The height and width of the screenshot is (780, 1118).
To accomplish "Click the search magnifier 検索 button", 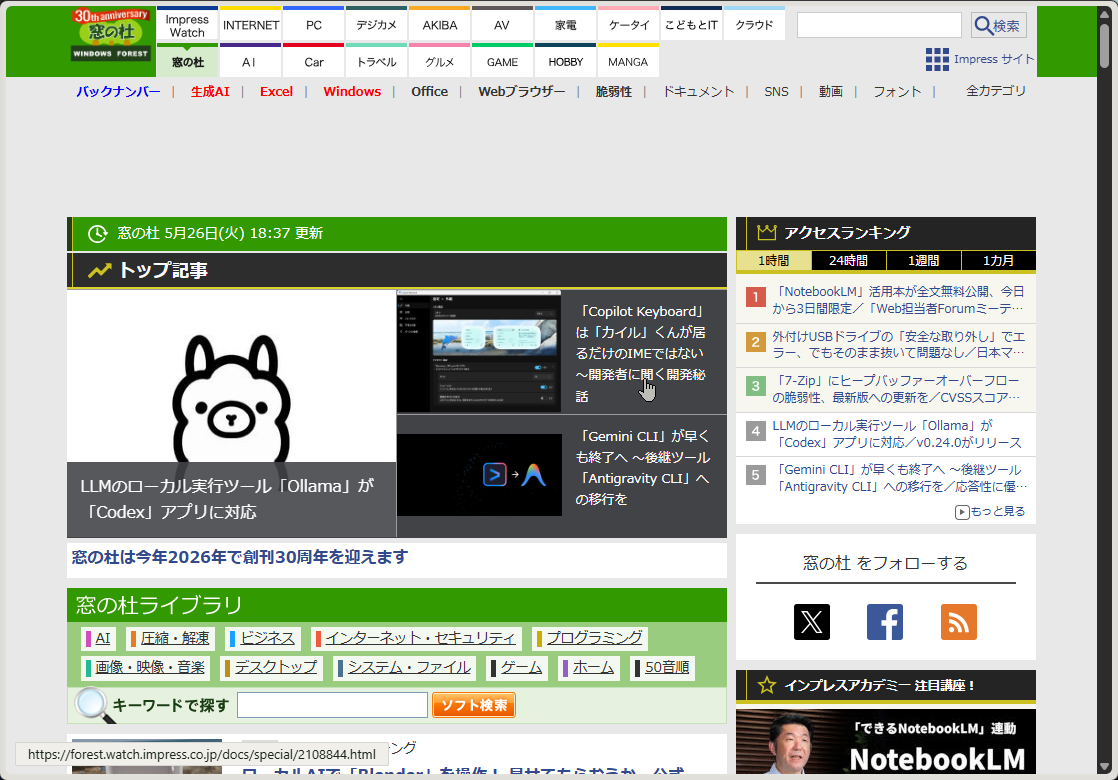I will point(998,26).
